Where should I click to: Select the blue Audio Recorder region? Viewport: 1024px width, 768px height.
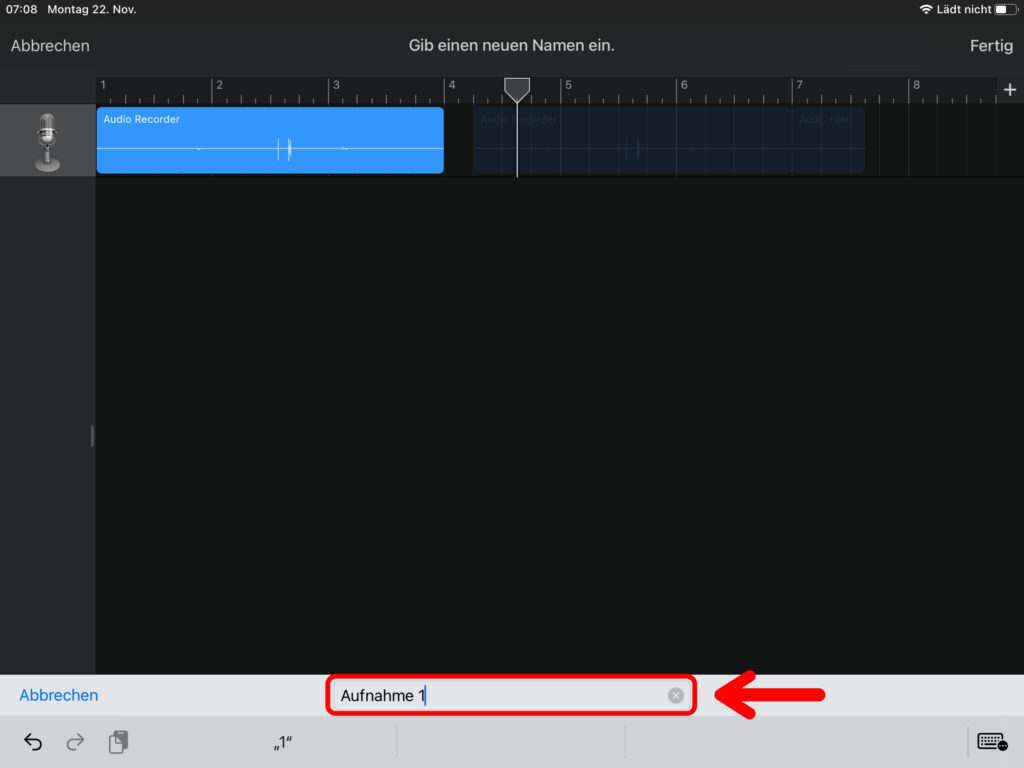coord(270,140)
